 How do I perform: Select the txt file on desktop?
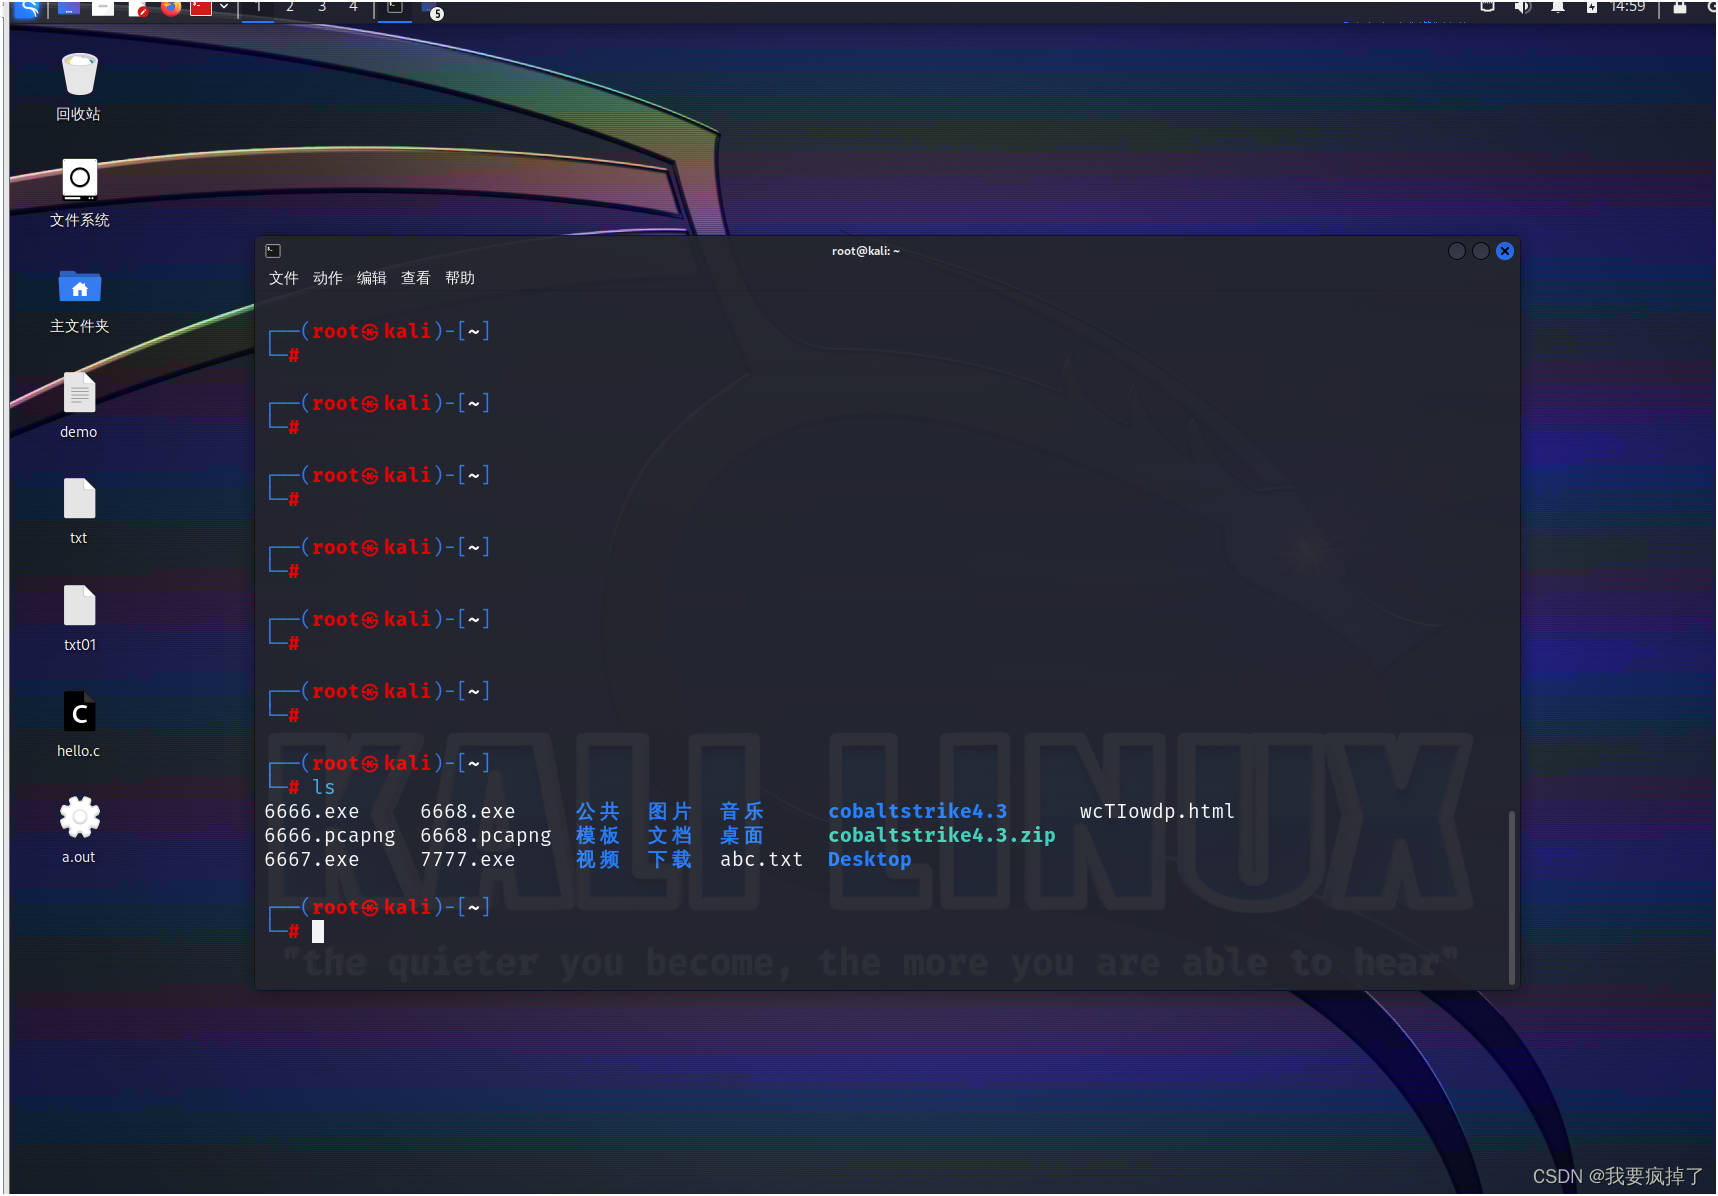pos(79,512)
